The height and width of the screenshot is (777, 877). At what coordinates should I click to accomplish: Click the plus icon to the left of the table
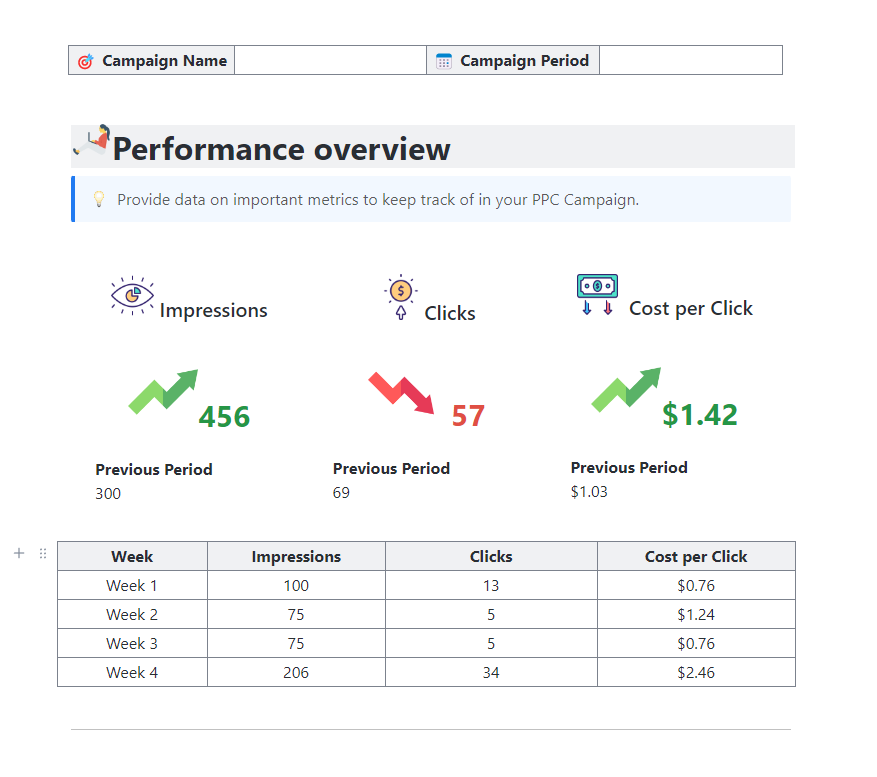click(x=18, y=553)
